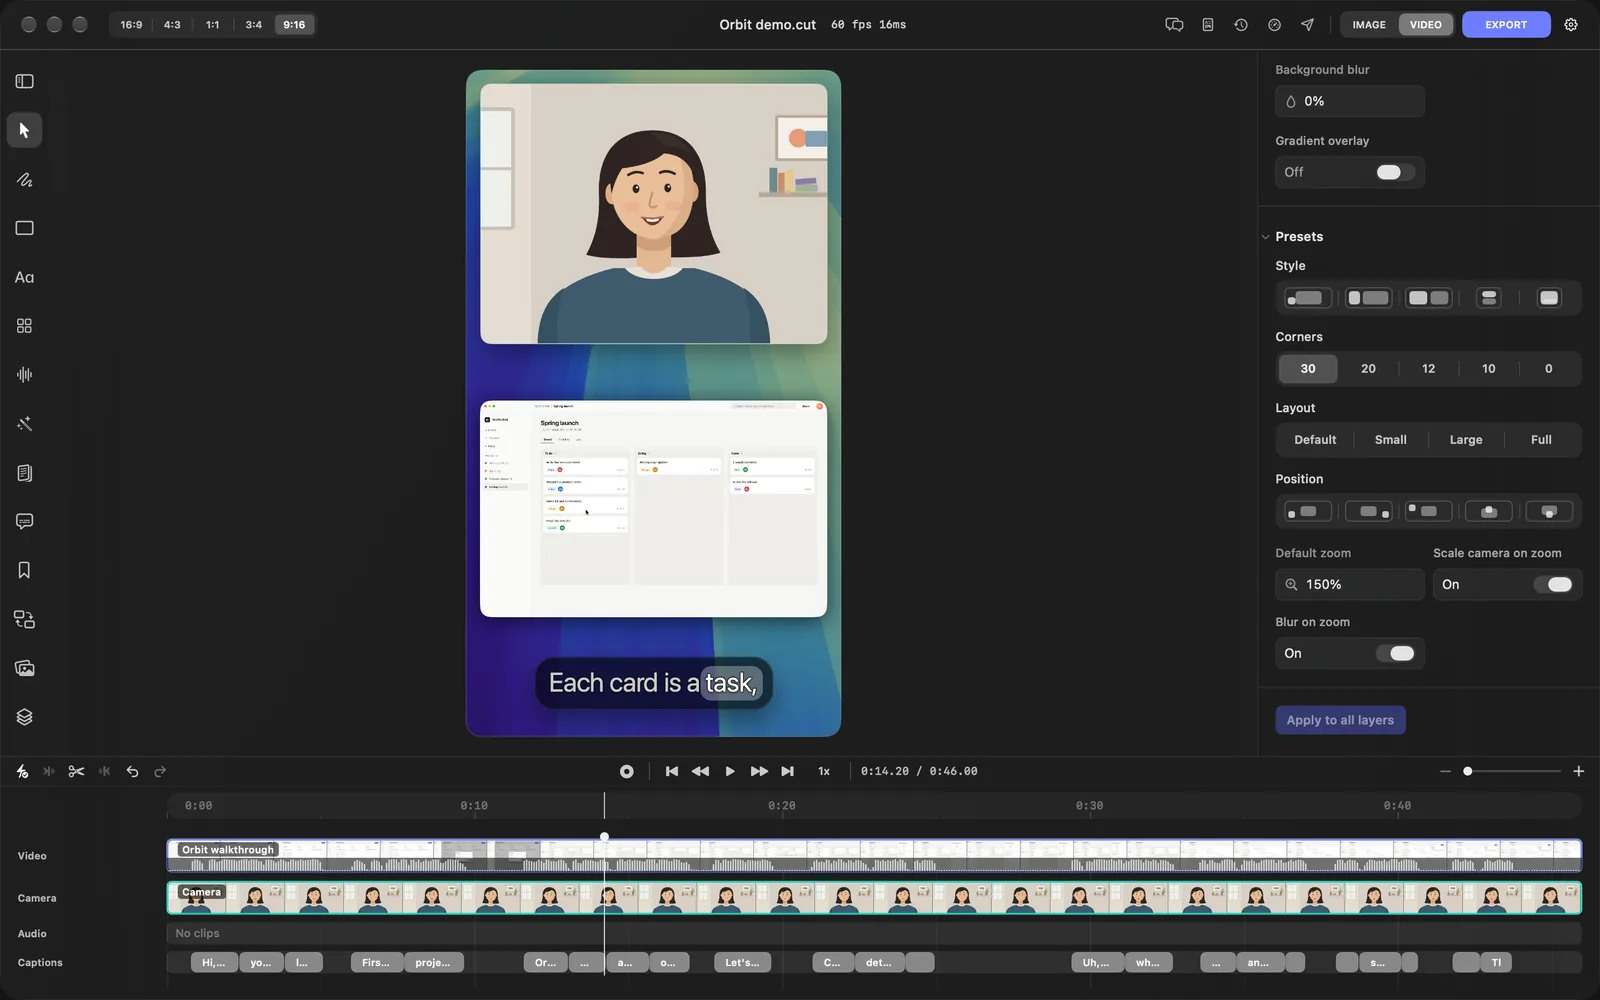The image size is (1600, 1000).
Task: Click the timeline zoom in plus
Action: [1579, 771]
